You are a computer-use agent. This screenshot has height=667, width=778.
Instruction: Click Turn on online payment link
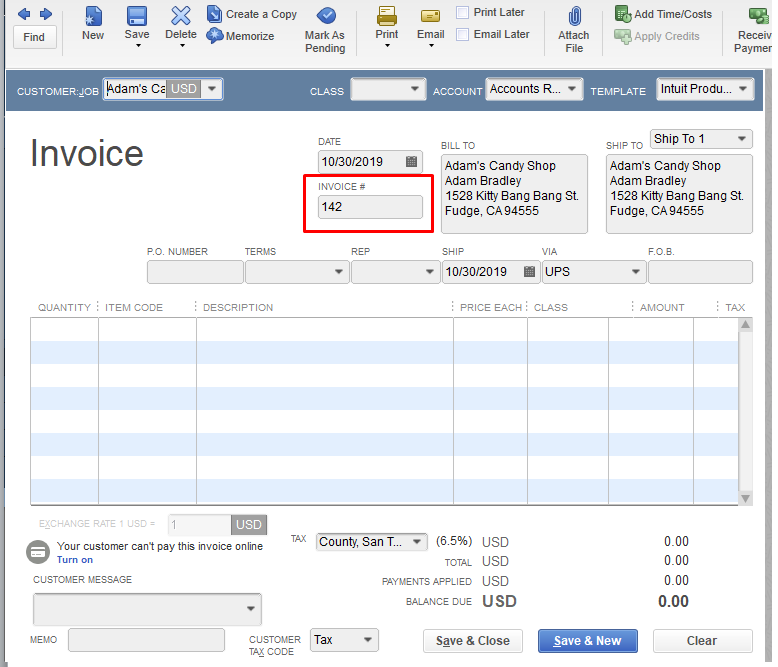point(75,560)
